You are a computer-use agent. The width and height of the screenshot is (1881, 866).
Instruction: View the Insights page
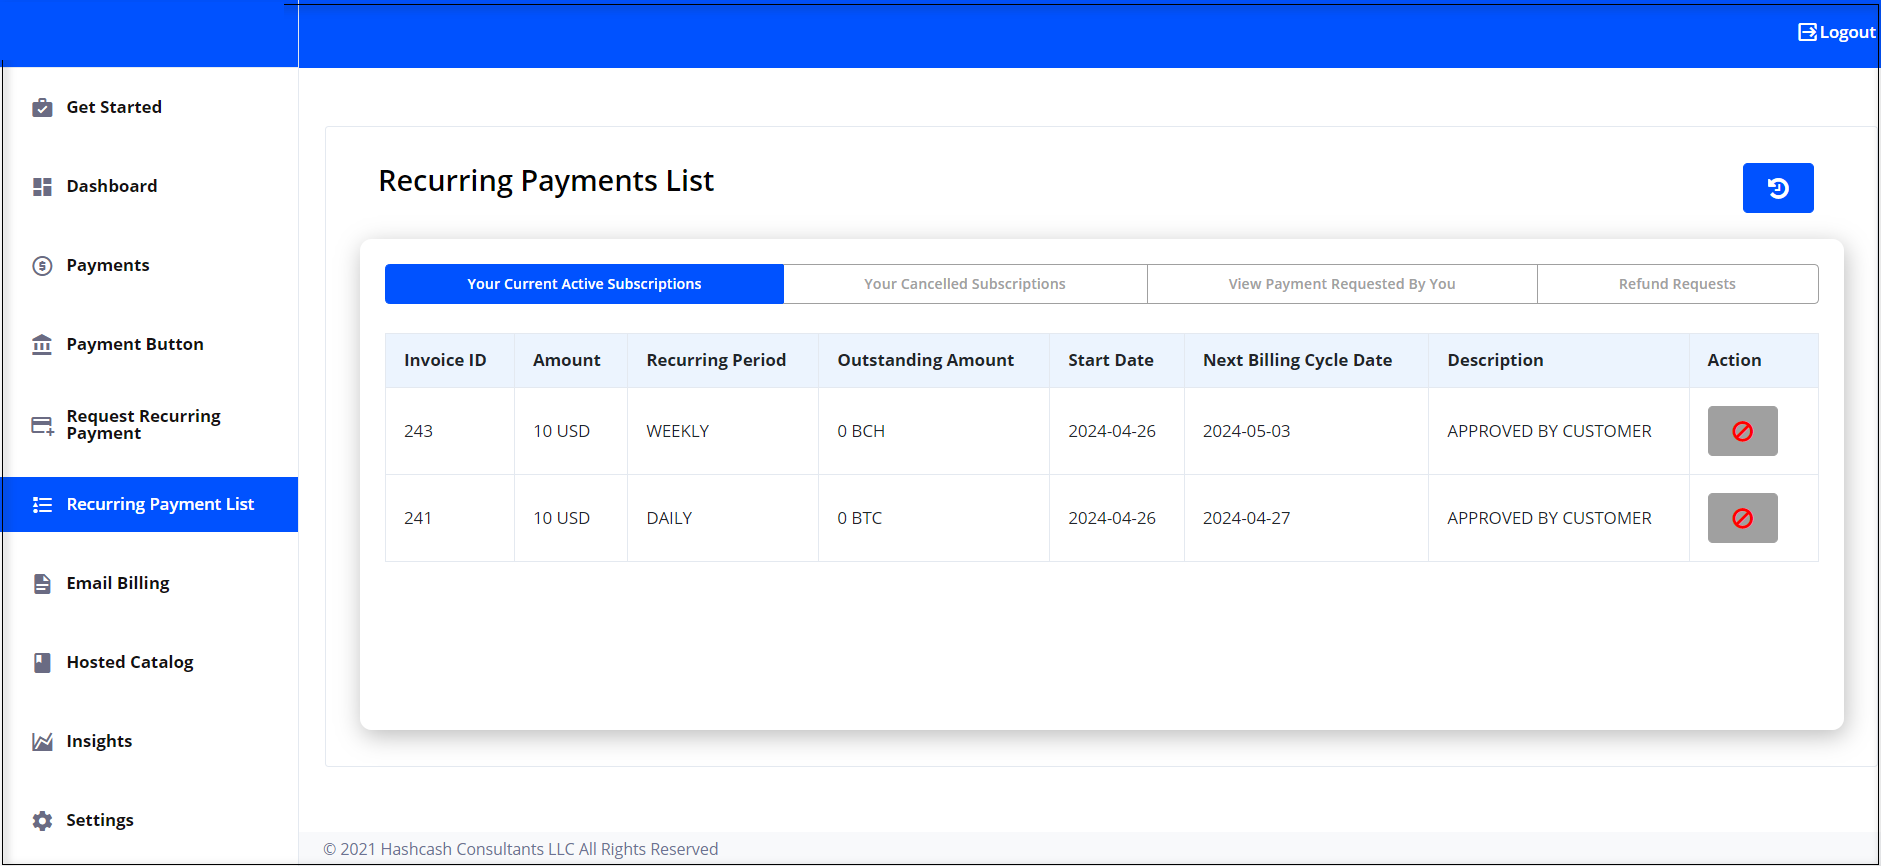150,741
